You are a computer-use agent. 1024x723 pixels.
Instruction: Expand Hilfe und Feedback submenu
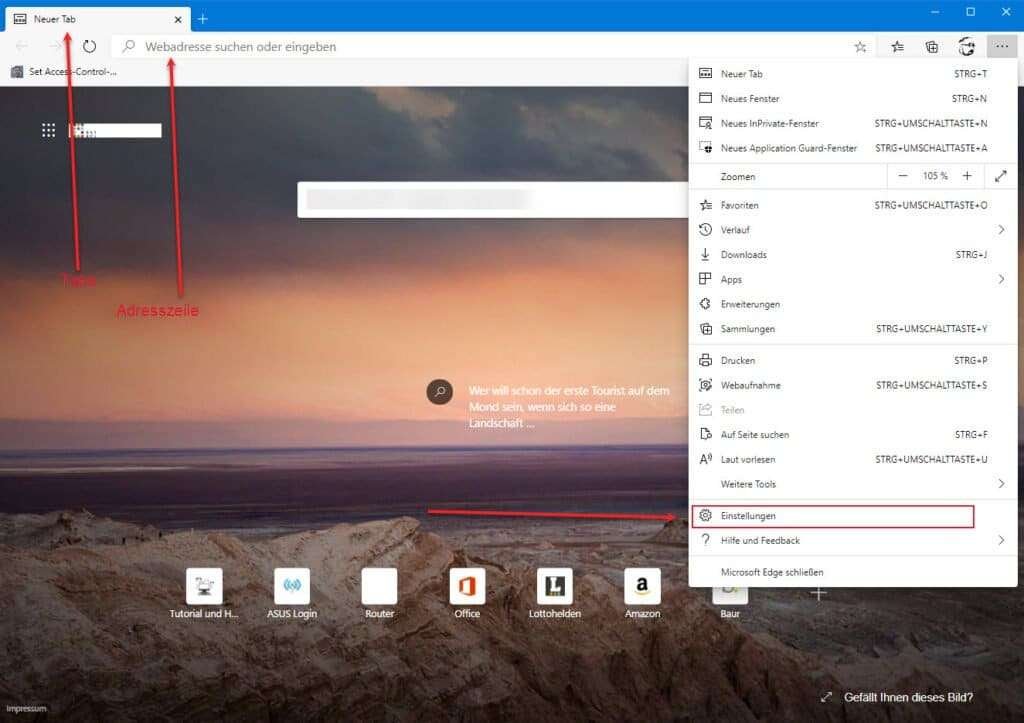1001,540
